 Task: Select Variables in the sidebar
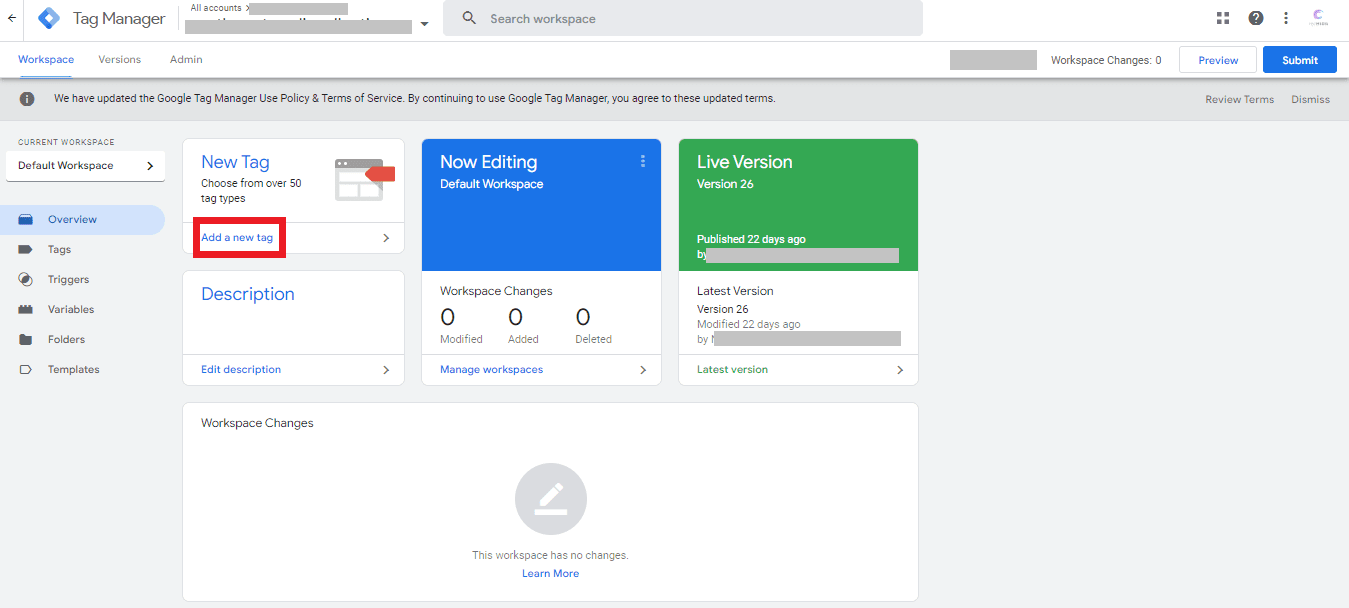click(82, 309)
